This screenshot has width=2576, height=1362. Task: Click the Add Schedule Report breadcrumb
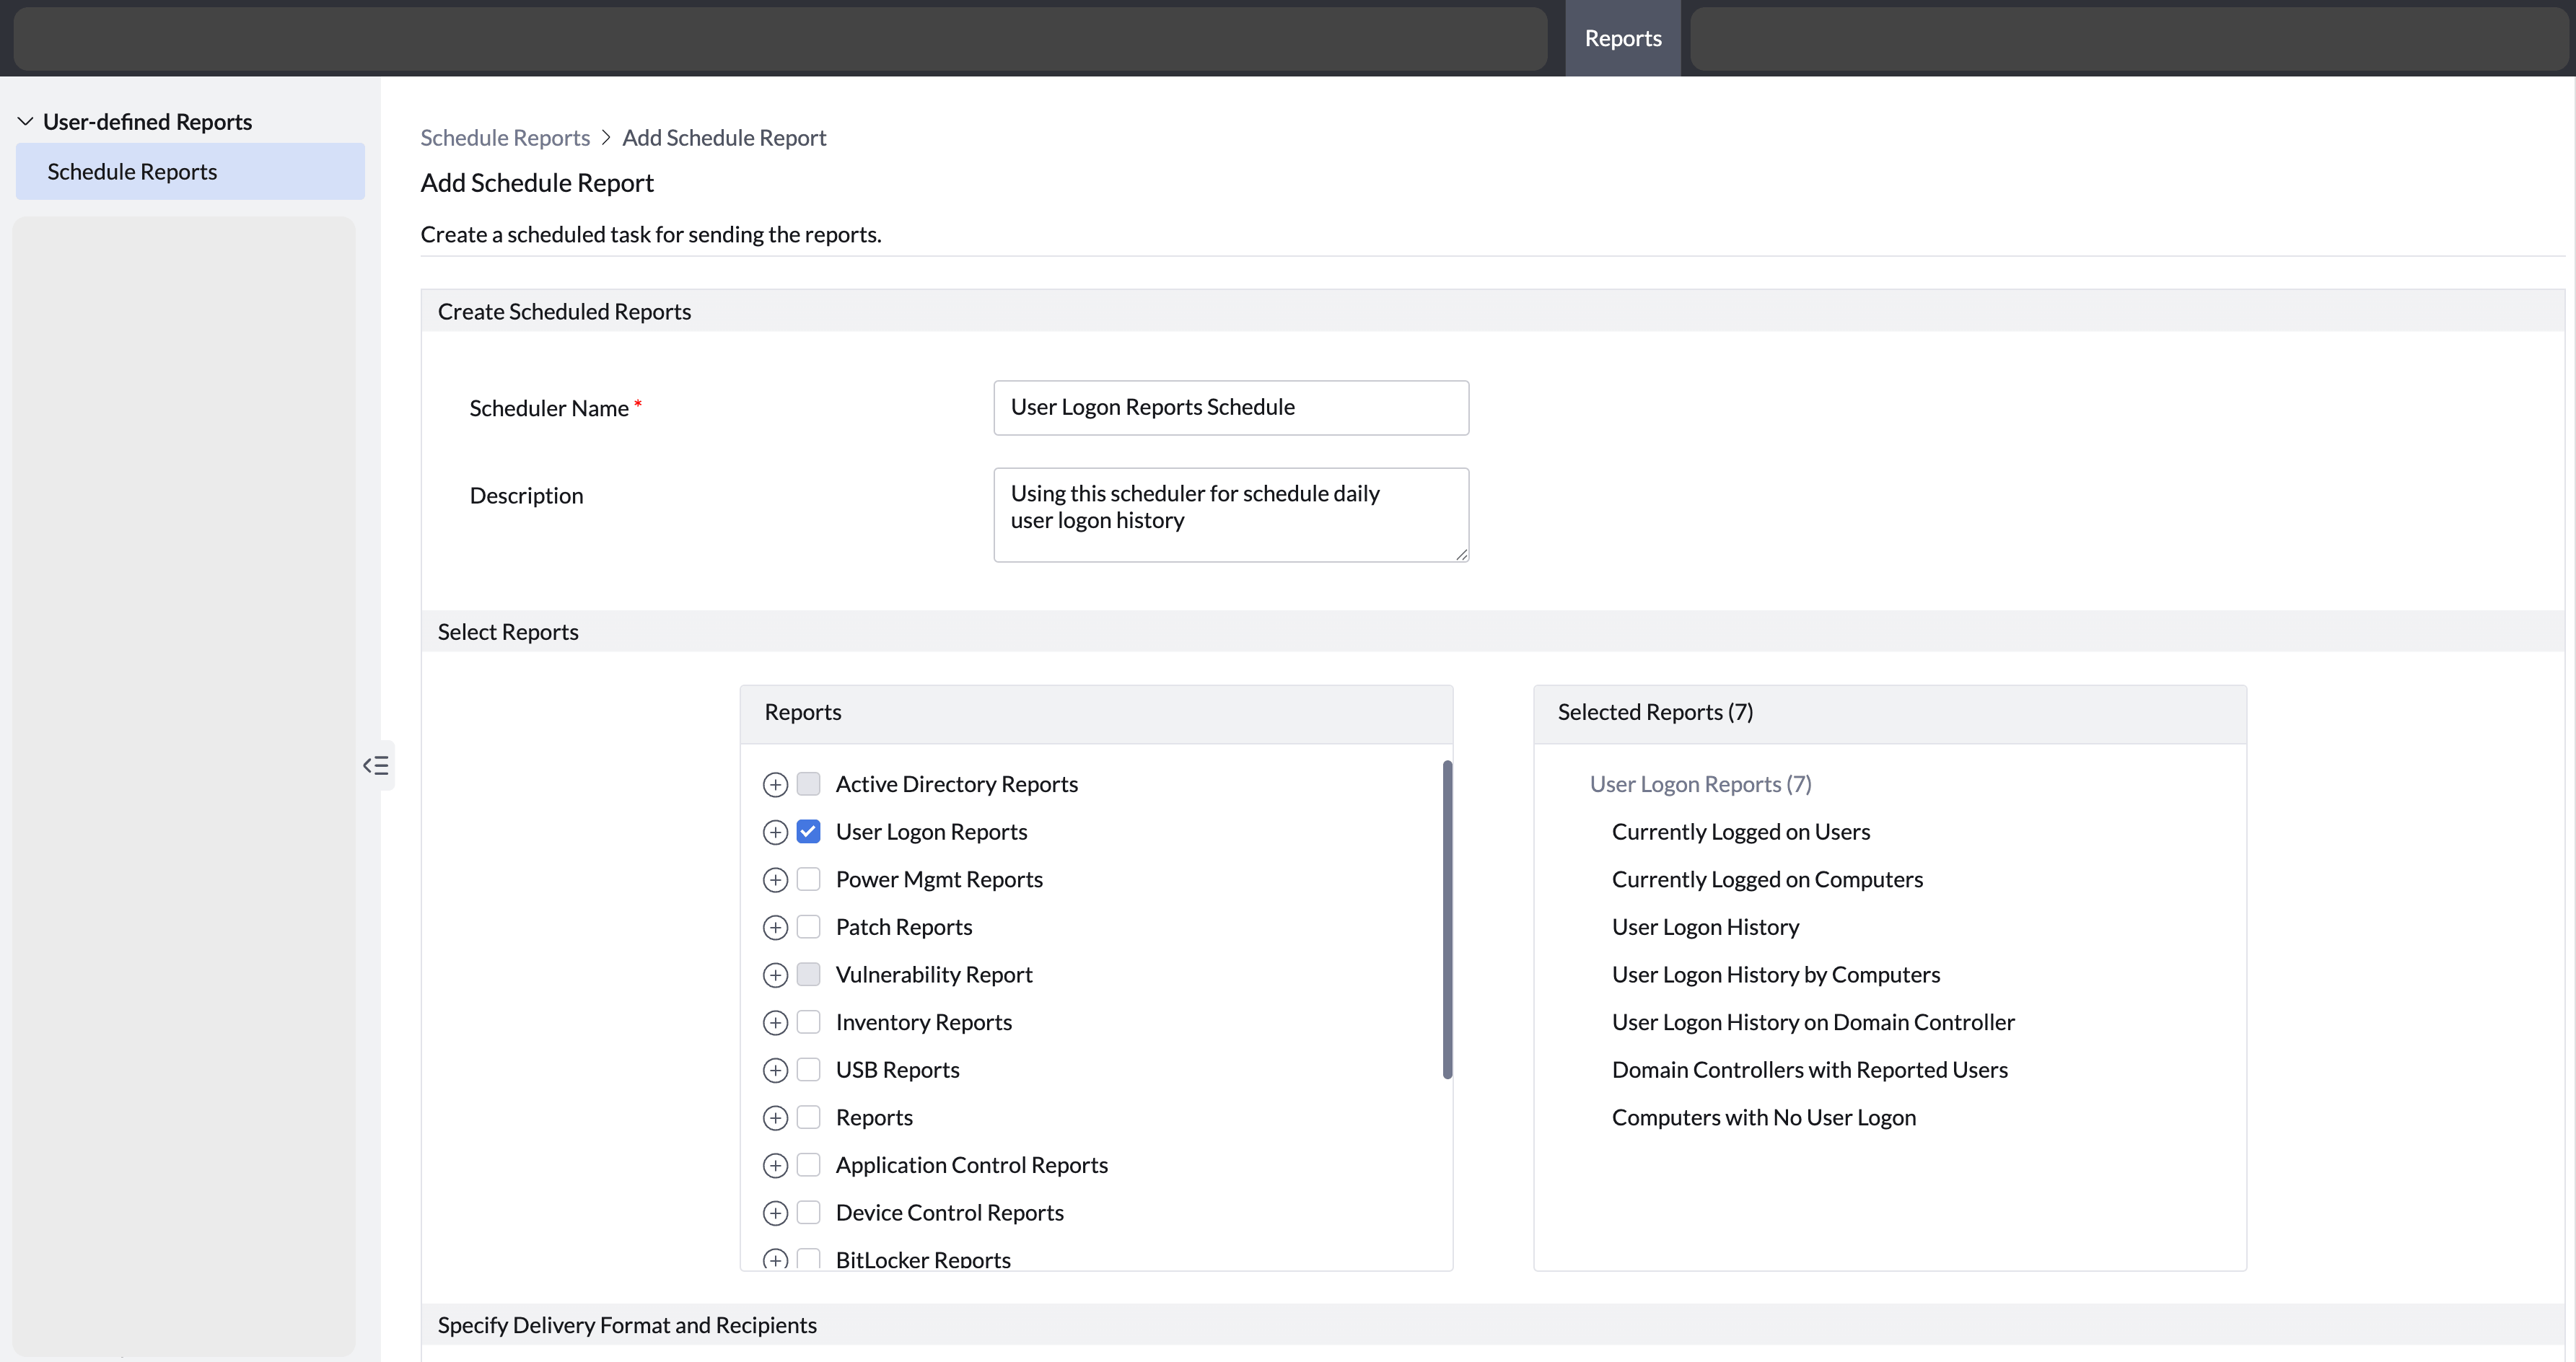click(x=724, y=137)
